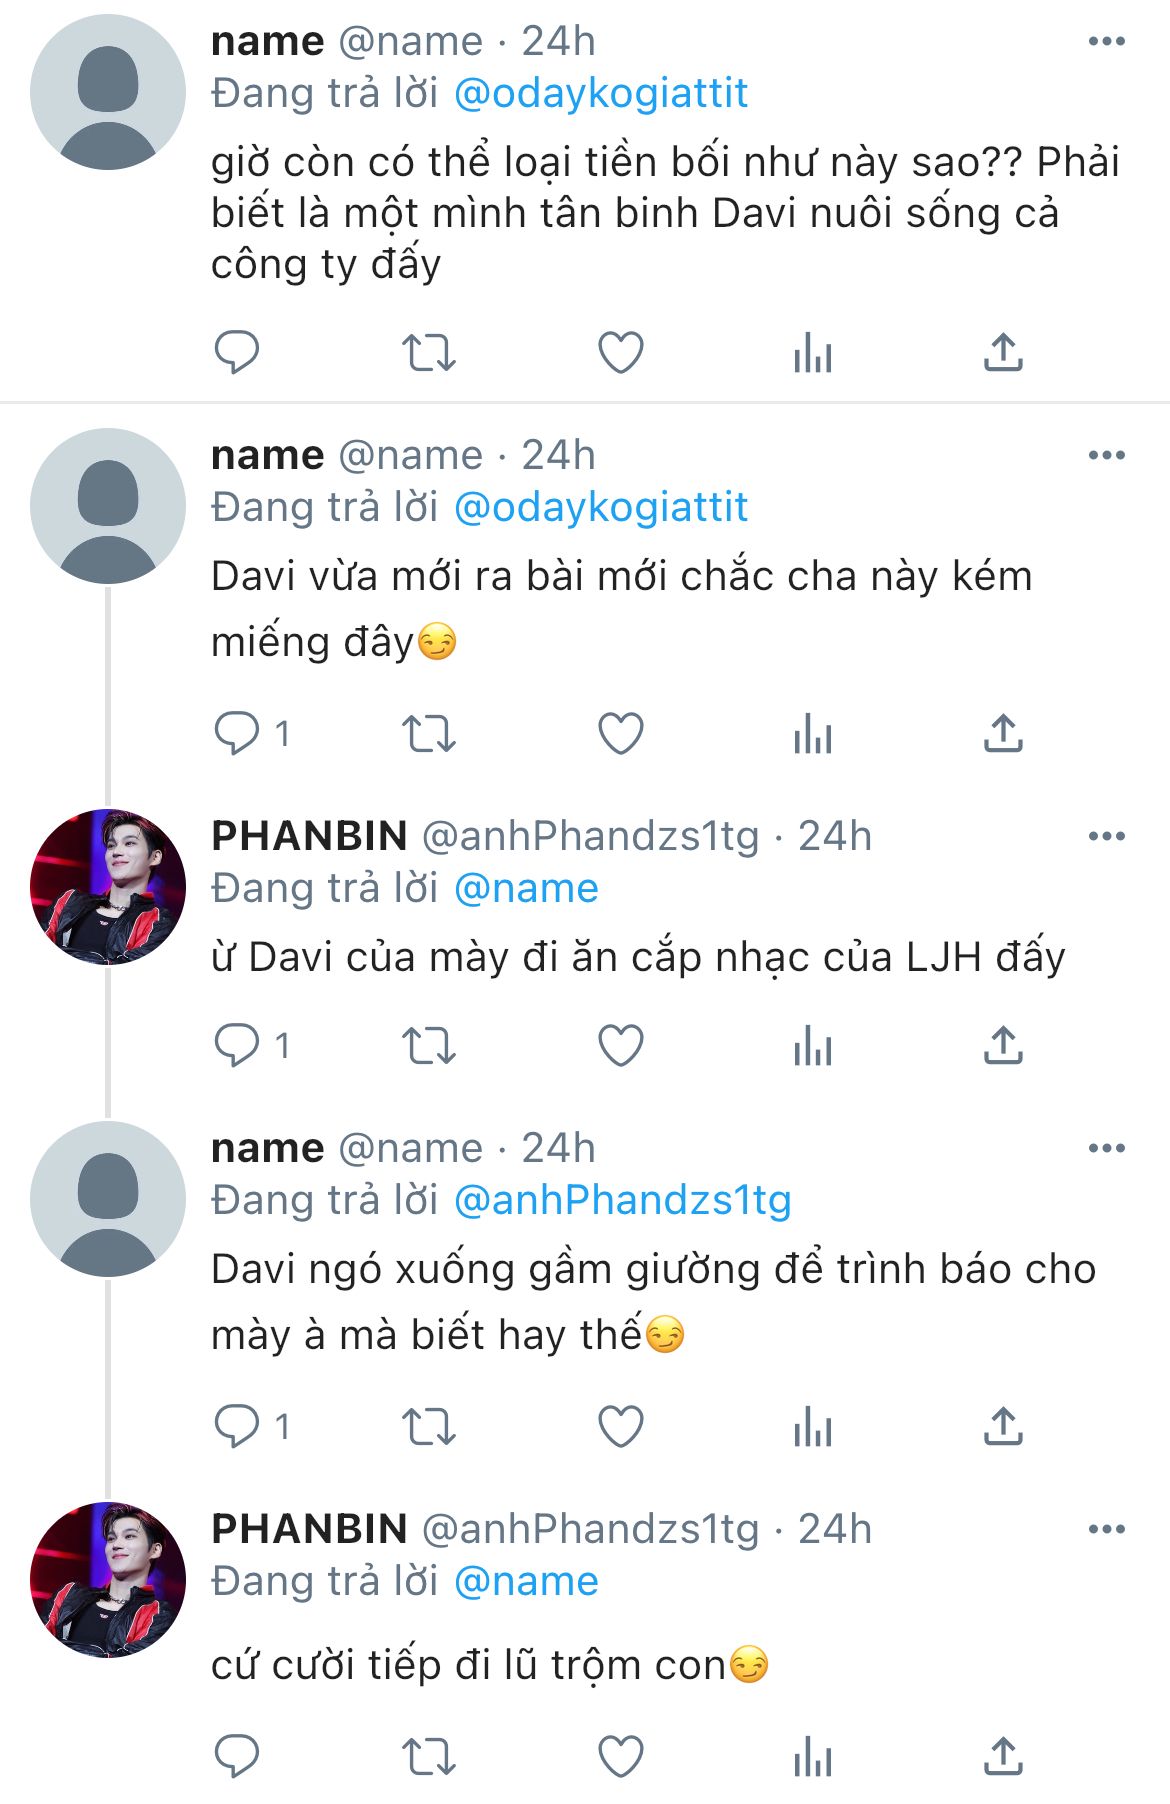Open @odaykogiattit mention in first tweet
This screenshot has height=1804, width=1170.
click(x=600, y=94)
